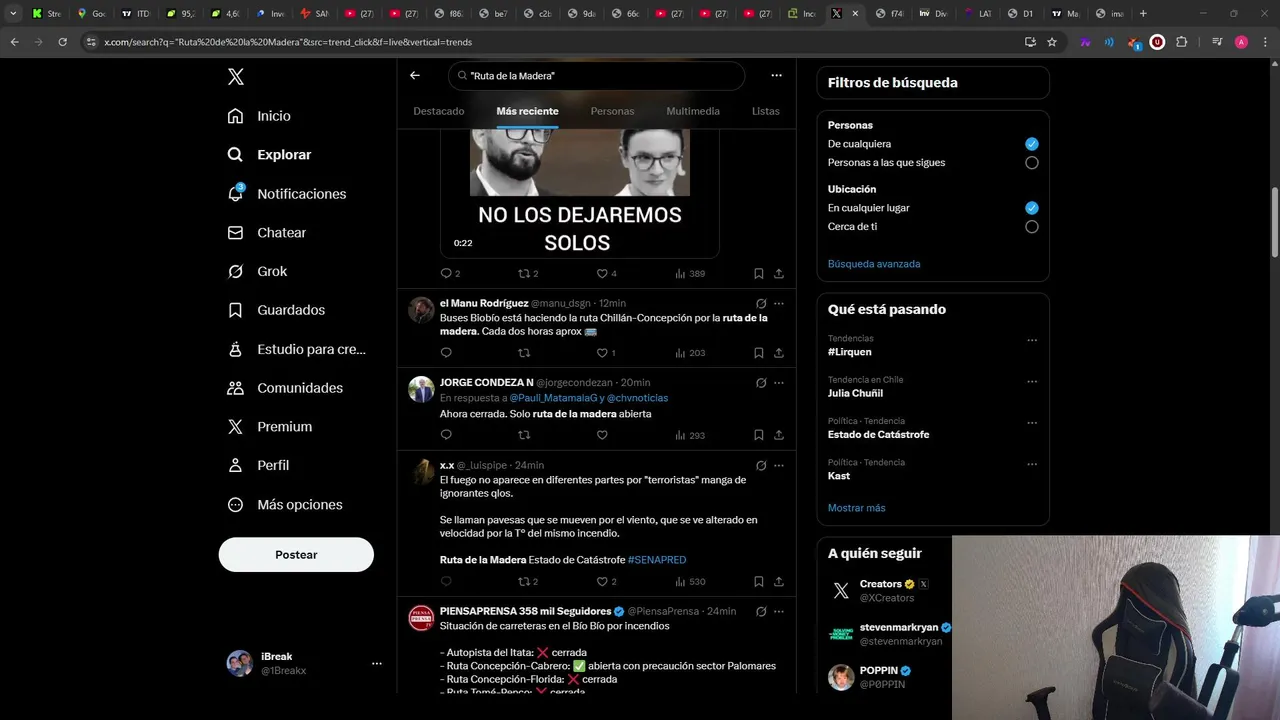Open Comunidades in the sidebar

click(285, 388)
